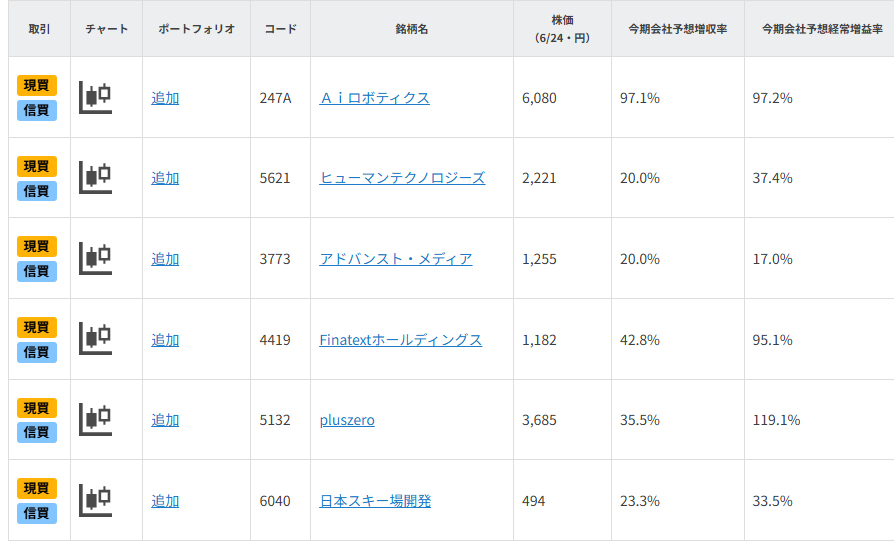
Task: Click 現買 button for code 5621
Action: tap(36, 166)
